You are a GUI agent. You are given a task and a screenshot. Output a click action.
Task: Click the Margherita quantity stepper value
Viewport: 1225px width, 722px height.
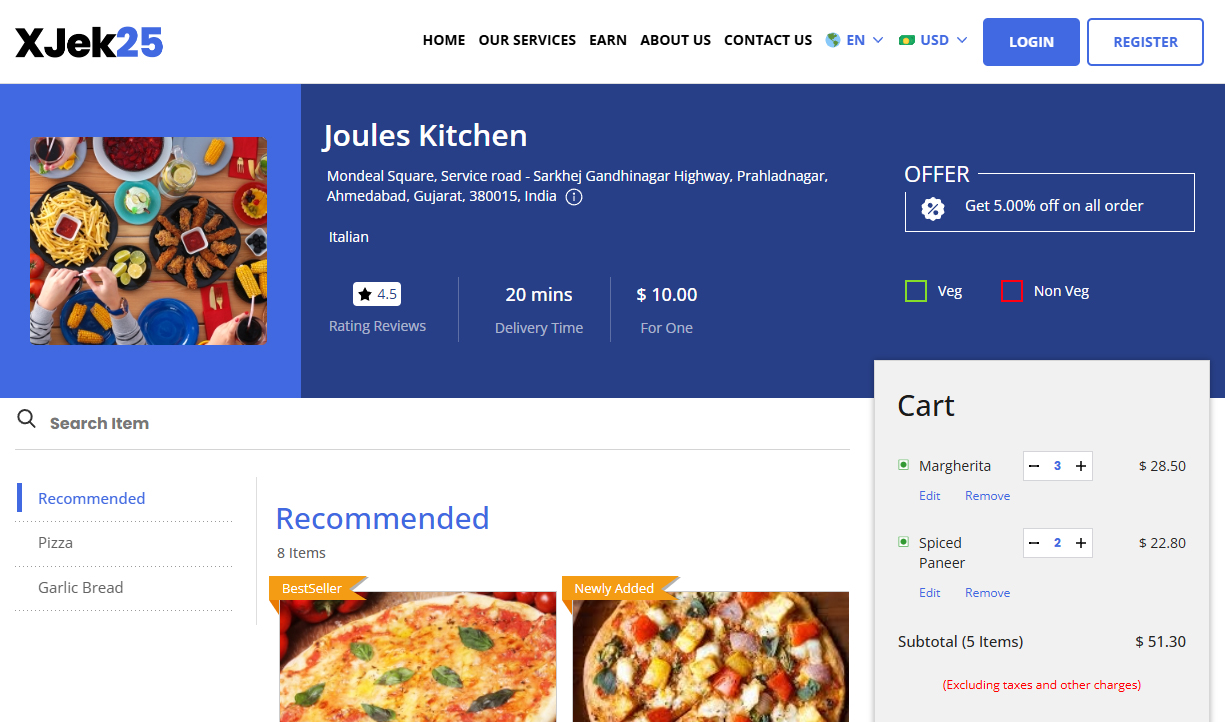(1057, 465)
